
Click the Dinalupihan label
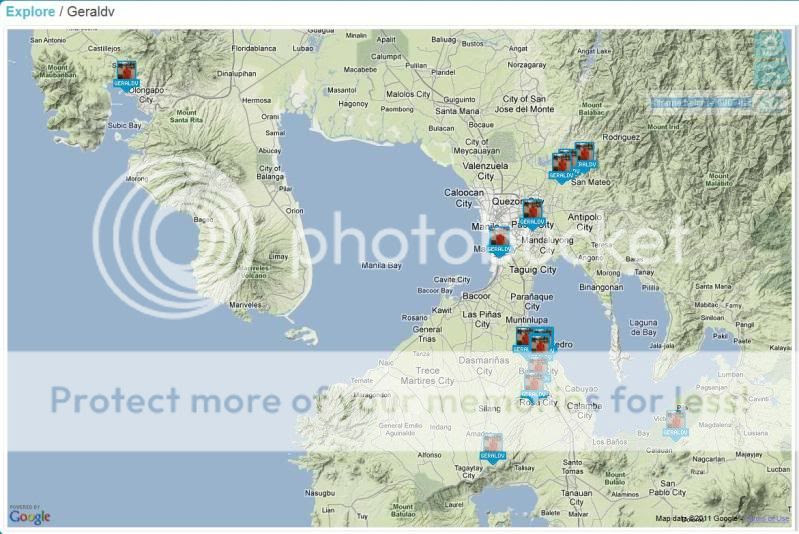[237, 73]
